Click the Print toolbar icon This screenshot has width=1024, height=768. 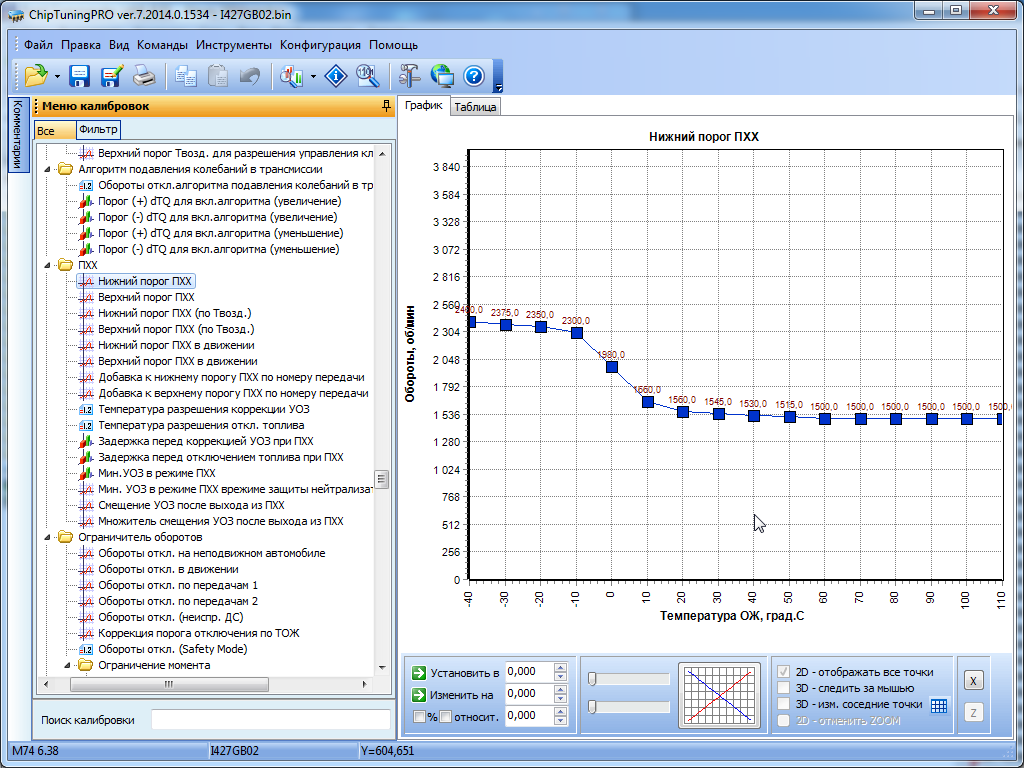tap(143, 76)
